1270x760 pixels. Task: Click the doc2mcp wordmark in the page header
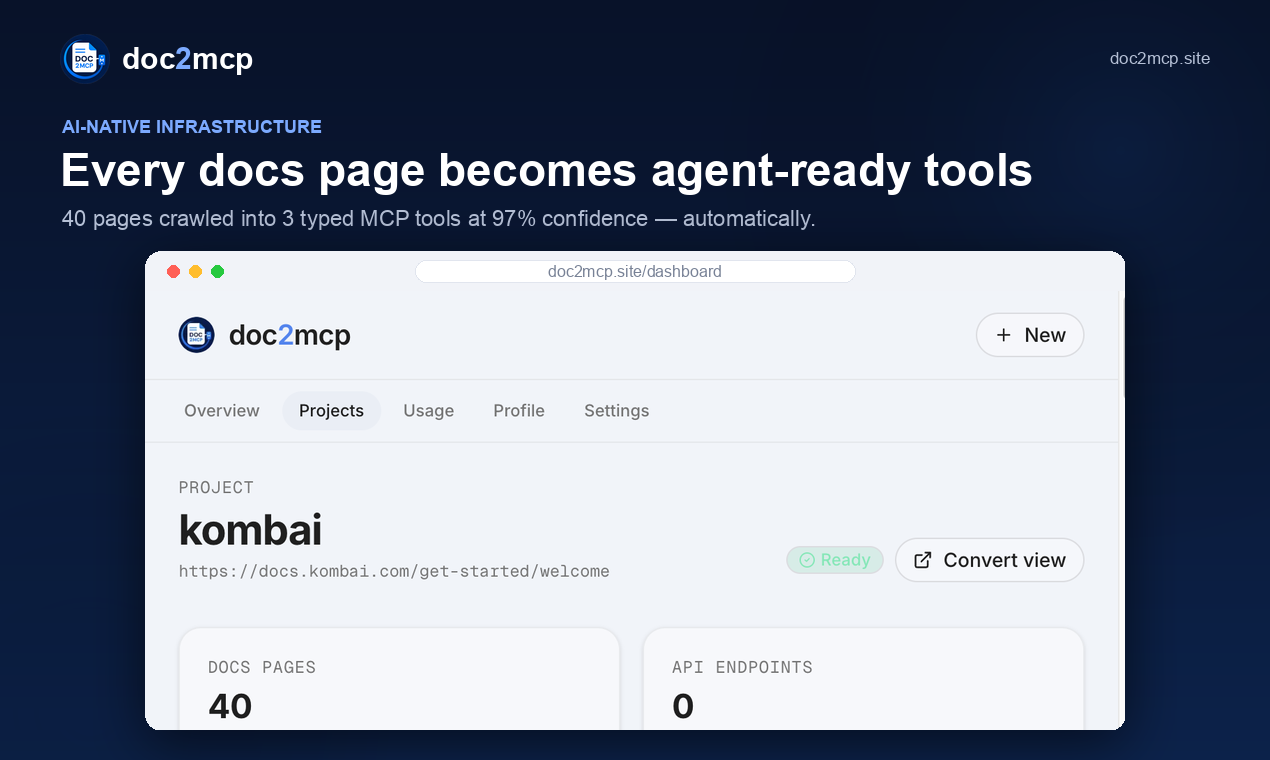(187, 59)
